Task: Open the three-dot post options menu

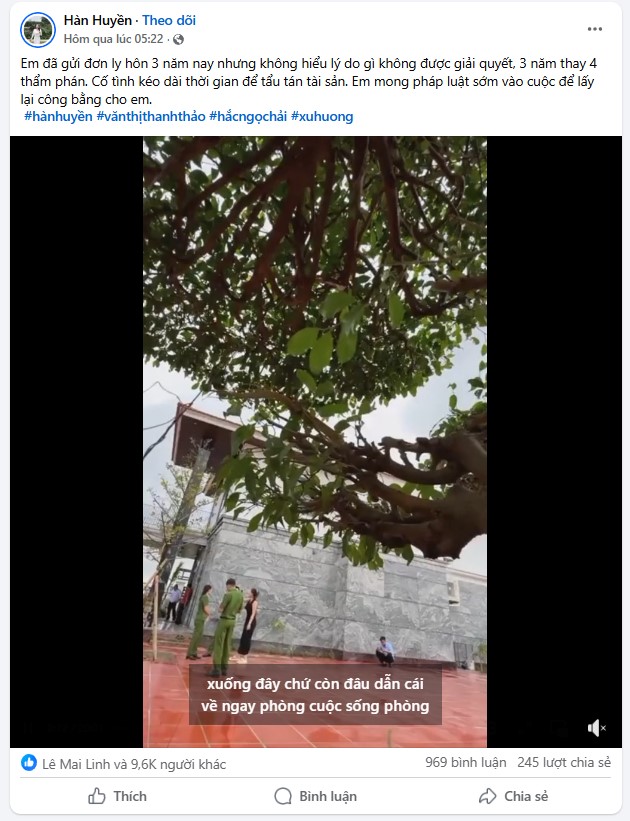Action: pyautogui.click(x=594, y=29)
